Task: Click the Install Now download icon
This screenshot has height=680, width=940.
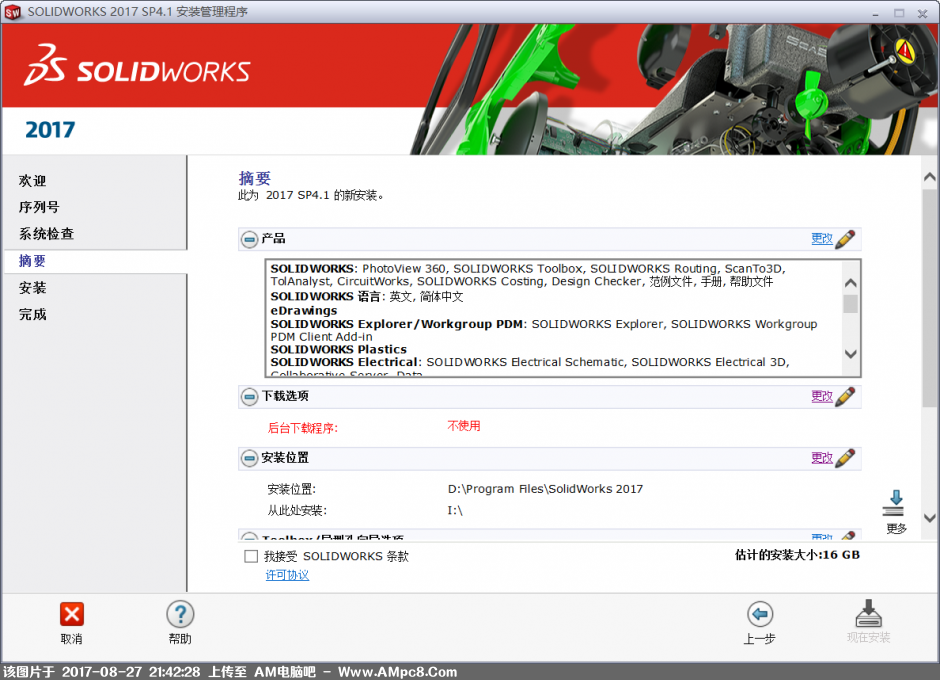Action: pos(868,613)
